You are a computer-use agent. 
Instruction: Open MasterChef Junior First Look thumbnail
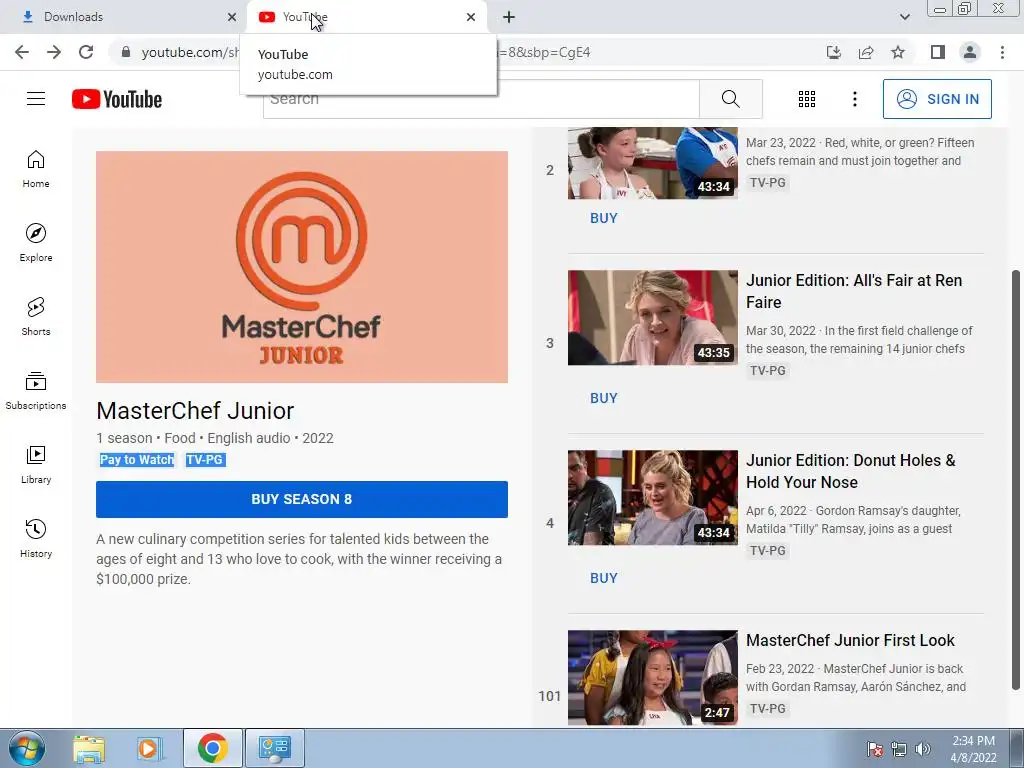[x=652, y=678]
